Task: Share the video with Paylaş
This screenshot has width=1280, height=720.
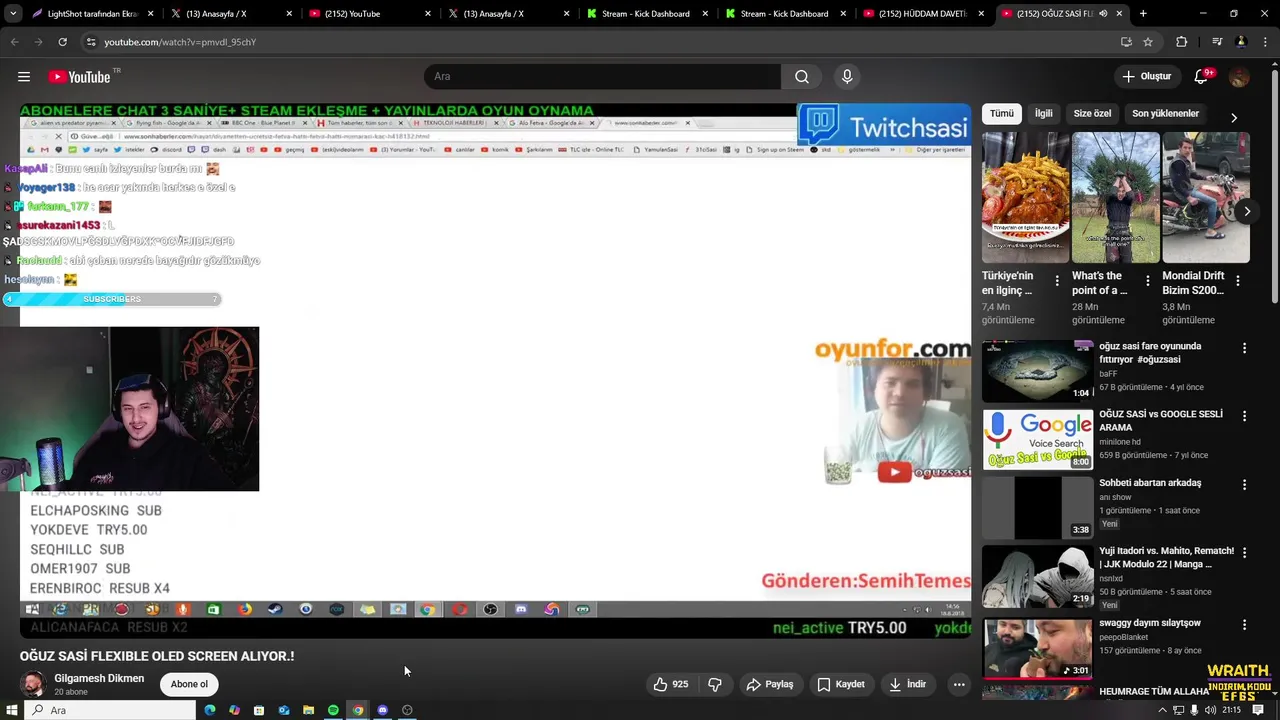Action: (769, 684)
